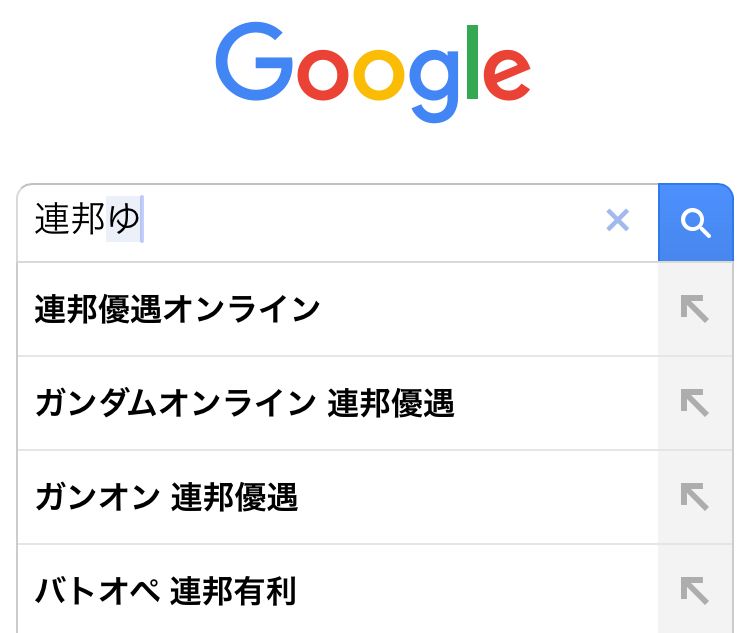Select the 連邦優遇オンライン suggestion

pos(177,309)
